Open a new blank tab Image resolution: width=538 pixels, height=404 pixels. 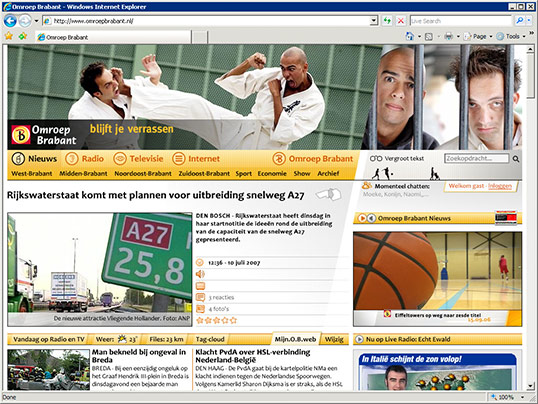click(x=199, y=37)
